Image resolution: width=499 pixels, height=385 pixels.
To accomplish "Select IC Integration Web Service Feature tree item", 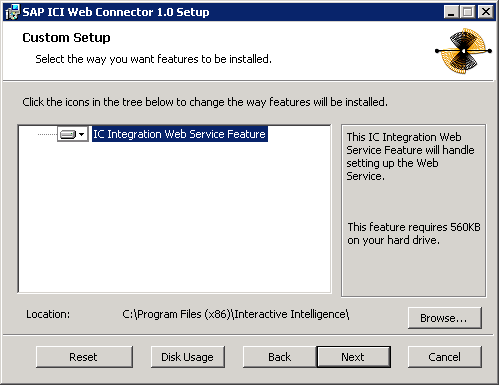I will click(180, 134).
